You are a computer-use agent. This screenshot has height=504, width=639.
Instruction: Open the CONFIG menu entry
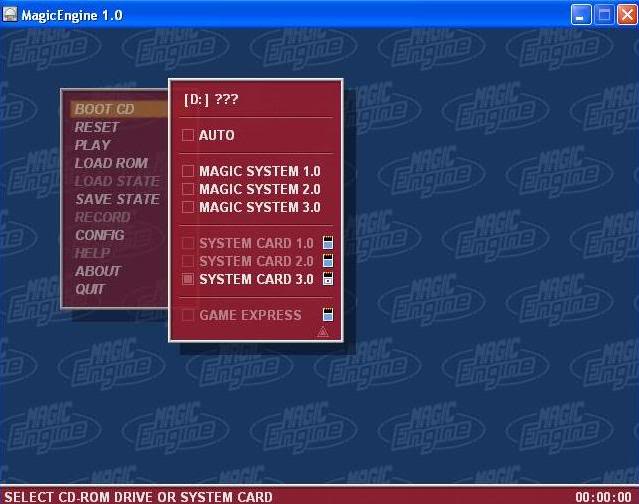(100, 235)
